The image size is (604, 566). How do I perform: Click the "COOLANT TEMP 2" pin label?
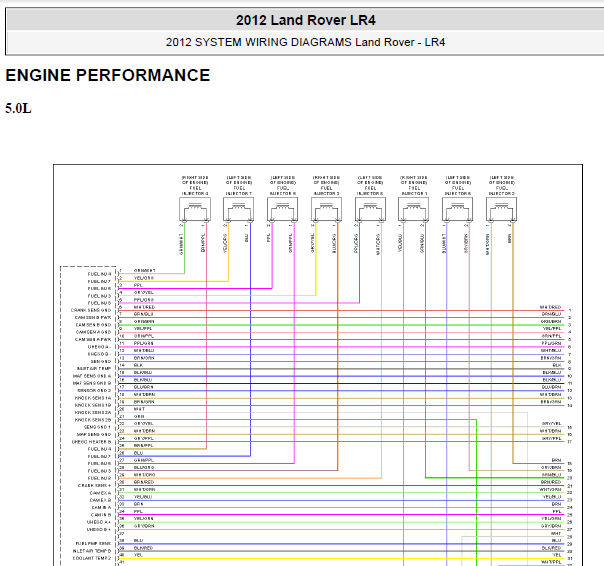point(92,558)
